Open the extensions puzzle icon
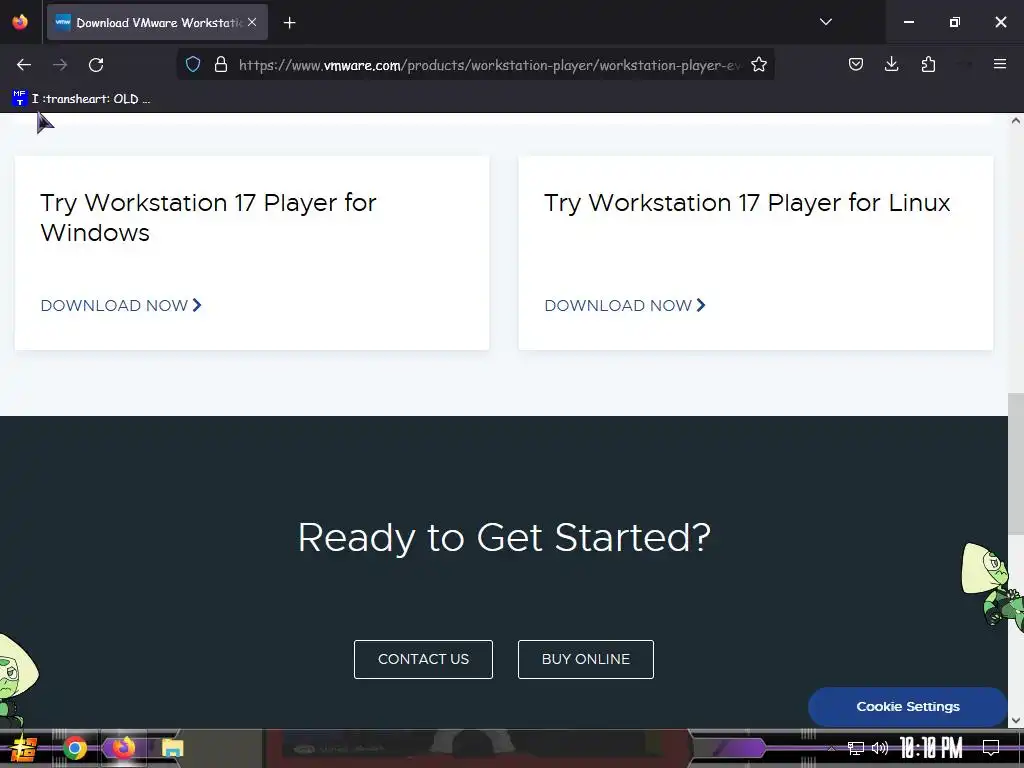Screen dimensions: 1024x768 tap(928, 64)
